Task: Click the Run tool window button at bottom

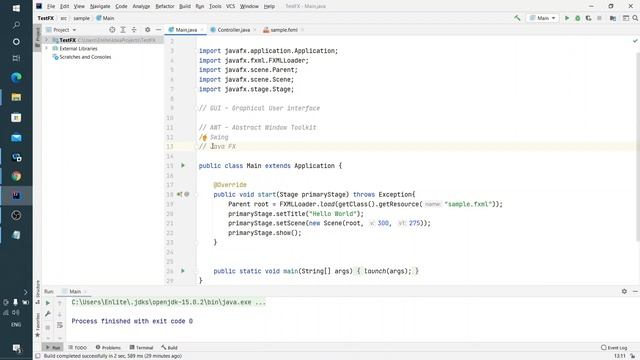Action: [x=53, y=347]
